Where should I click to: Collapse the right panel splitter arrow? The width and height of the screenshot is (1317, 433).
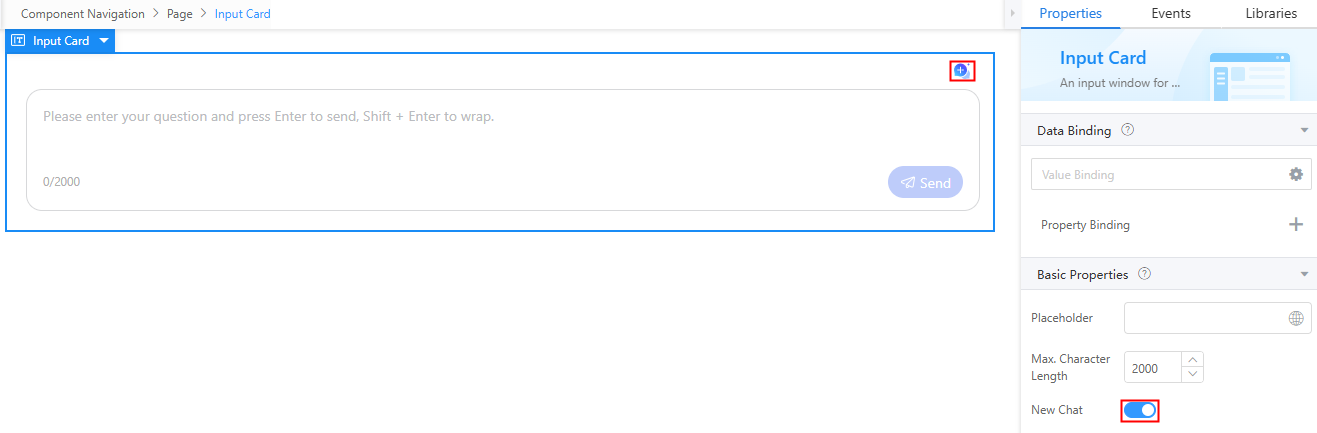click(1012, 13)
